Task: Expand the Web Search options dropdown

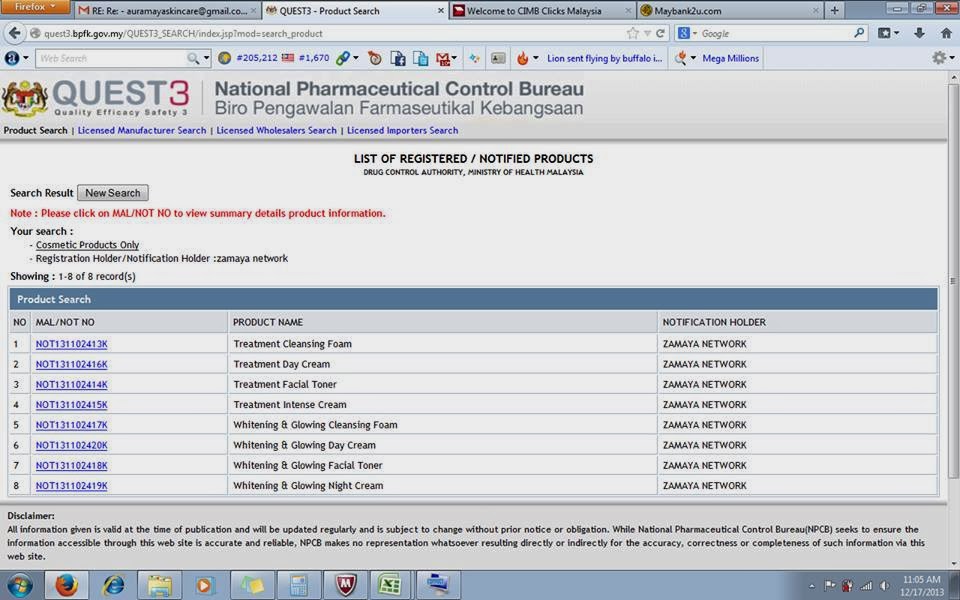Action: [x=206, y=58]
